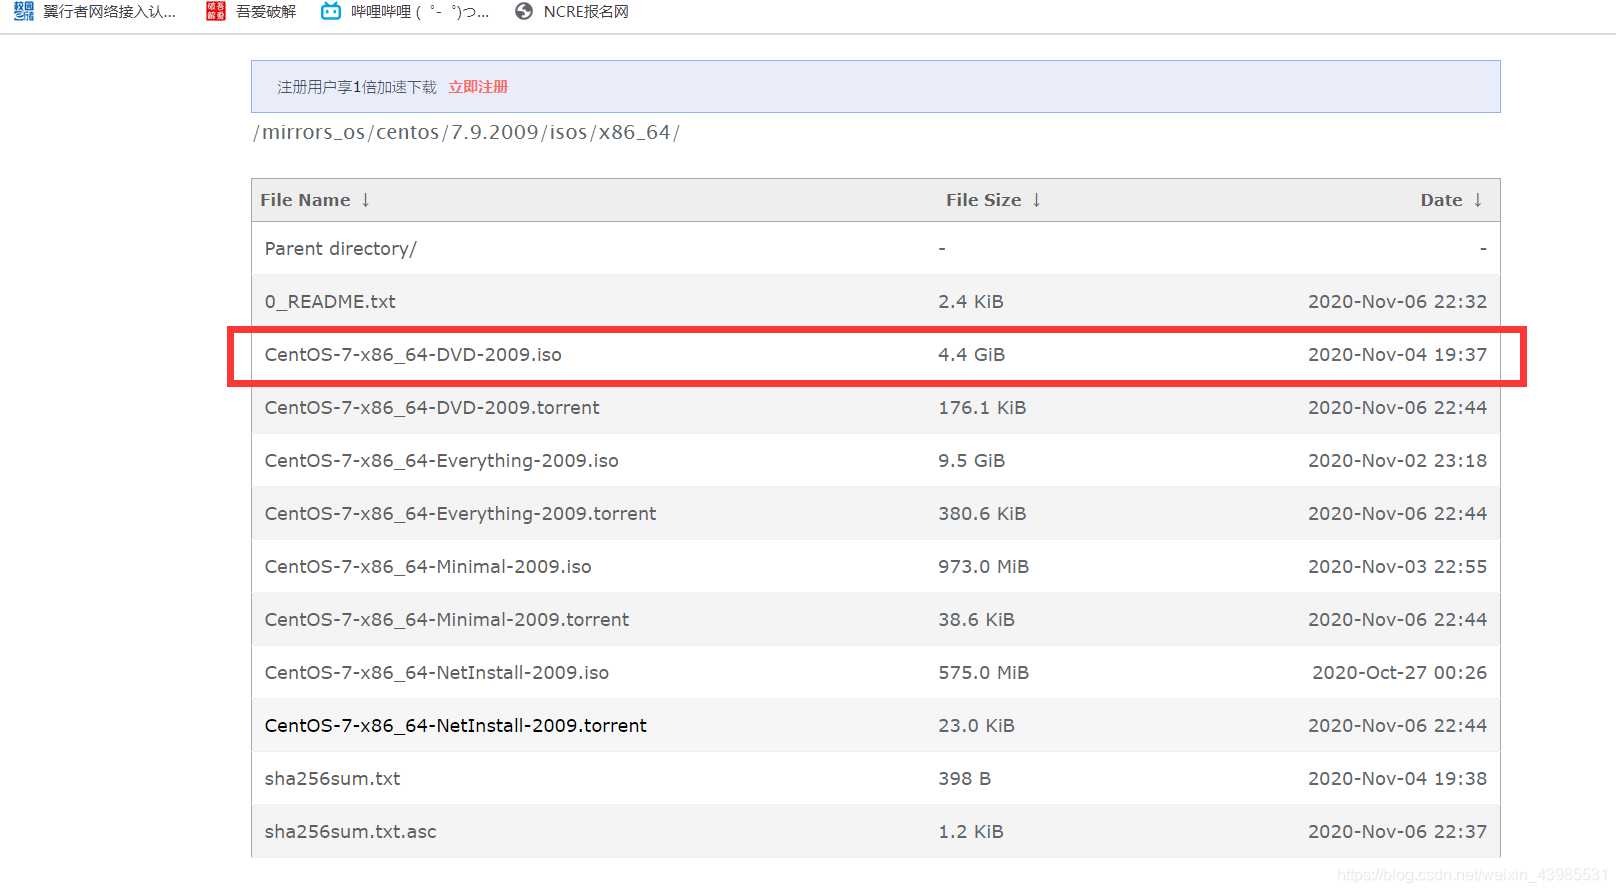The height and width of the screenshot is (893, 1616).
Task: Download CentOS-7-x86_64-NetInstall-2009.iso
Action: (x=436, y=672)
